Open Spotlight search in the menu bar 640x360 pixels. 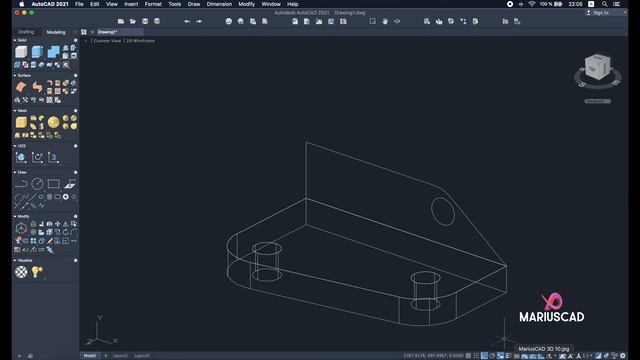(604, 4)
